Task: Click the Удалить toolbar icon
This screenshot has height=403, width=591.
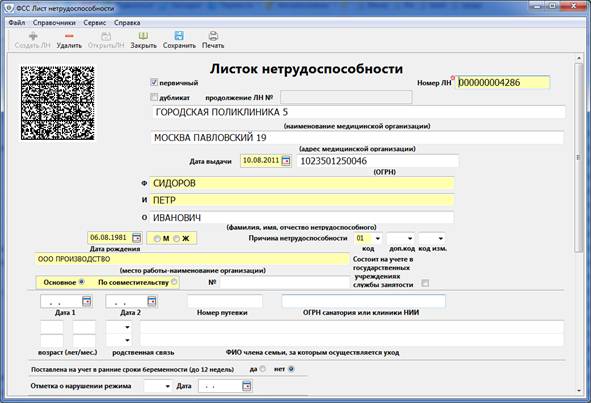Action: (x=69, y=37)
